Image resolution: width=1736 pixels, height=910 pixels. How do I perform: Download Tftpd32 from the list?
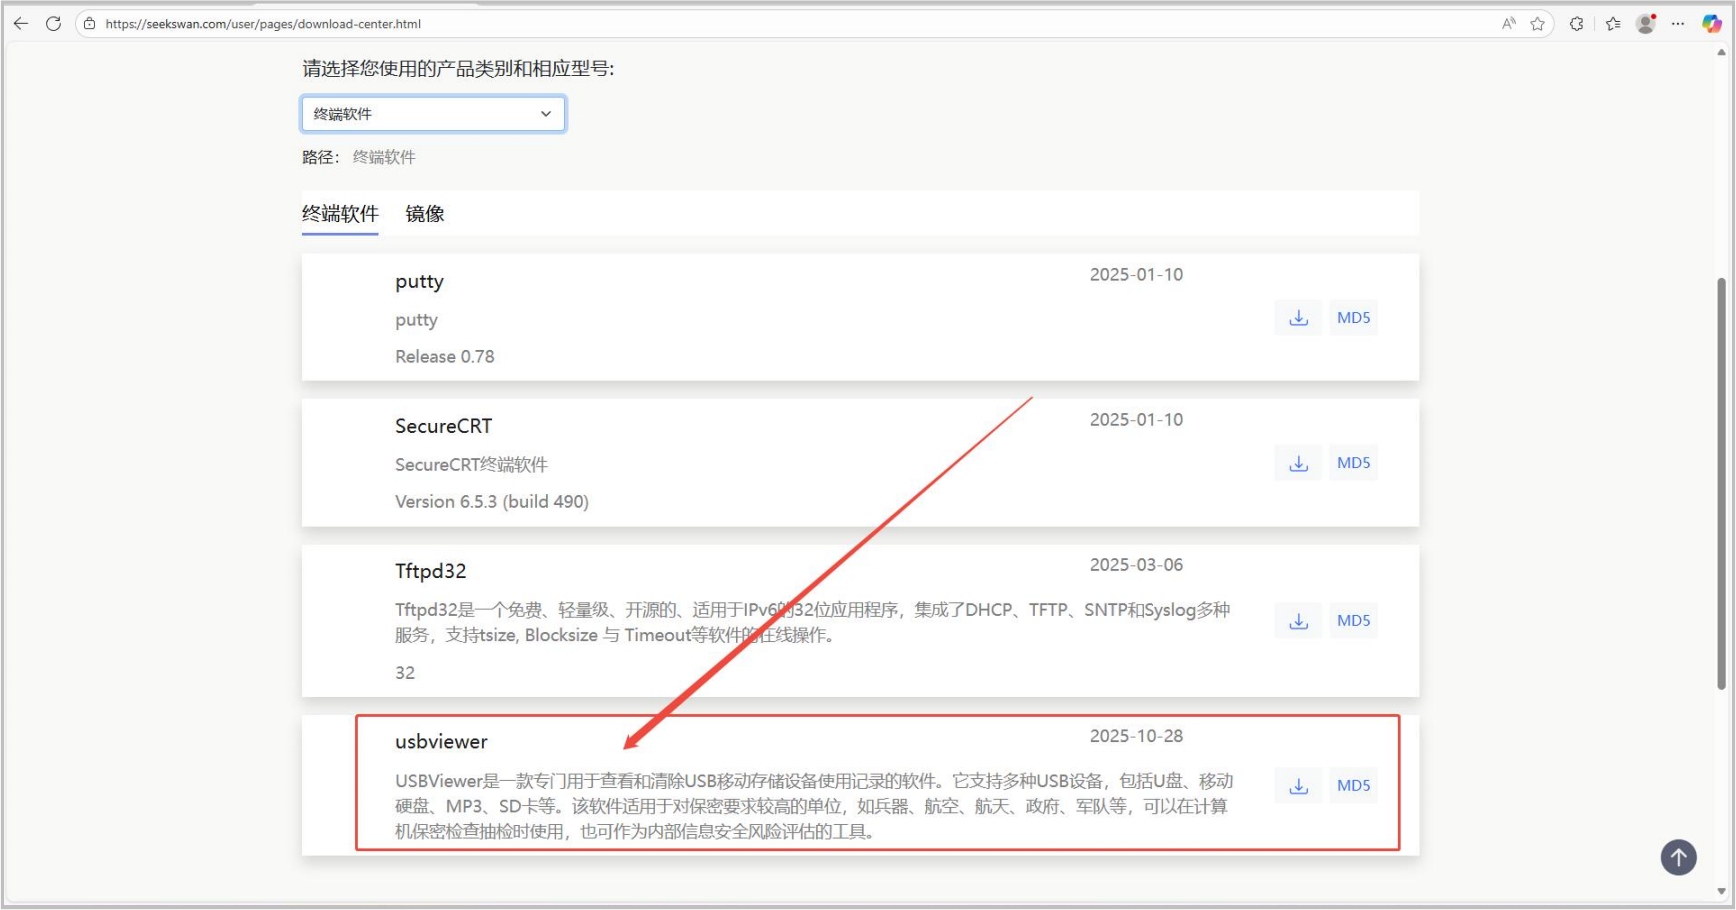[x=1297, y=620]
